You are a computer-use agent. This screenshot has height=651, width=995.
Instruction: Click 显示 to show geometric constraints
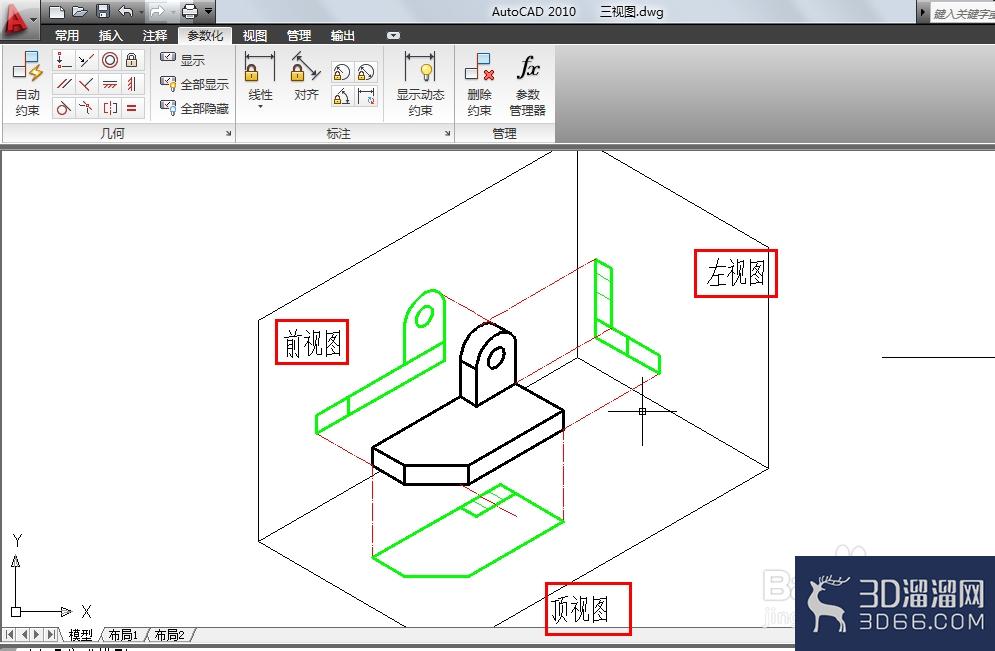(x=183, y=60)
